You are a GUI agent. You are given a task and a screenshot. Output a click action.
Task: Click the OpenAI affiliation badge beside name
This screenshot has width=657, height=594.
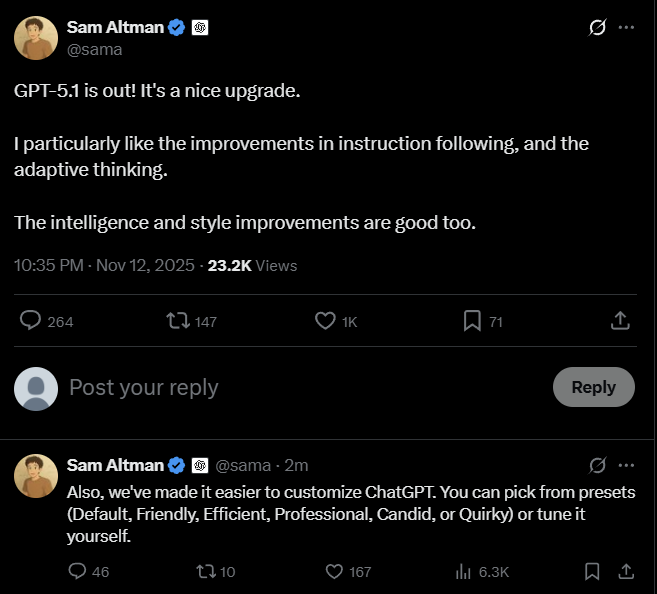tap(199, 28)
